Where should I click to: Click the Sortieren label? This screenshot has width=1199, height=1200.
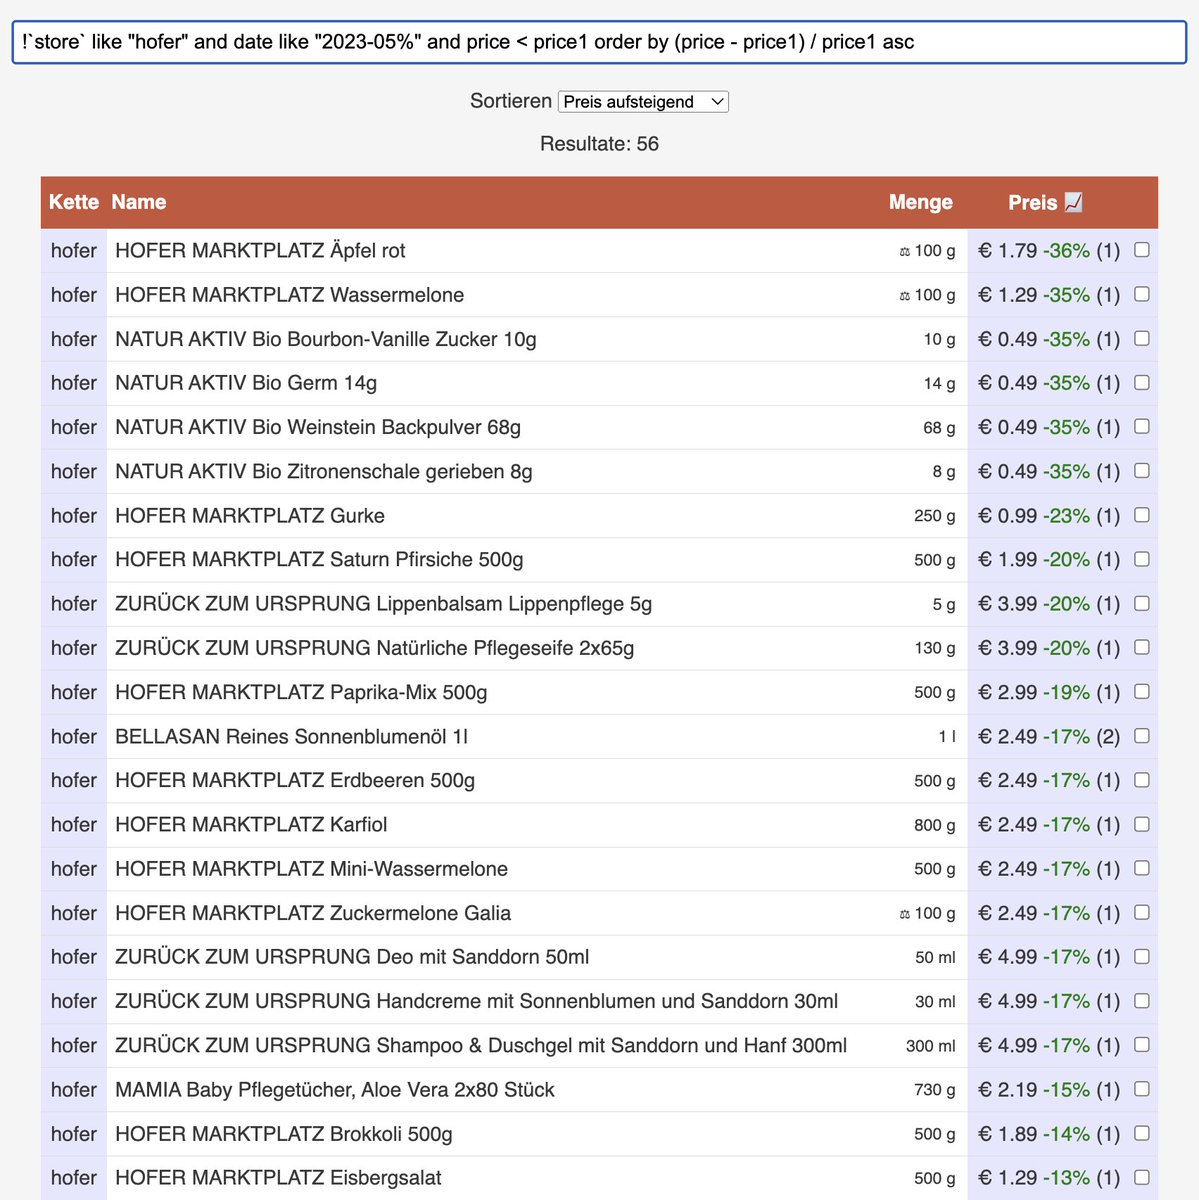click(x=511, y=101)
